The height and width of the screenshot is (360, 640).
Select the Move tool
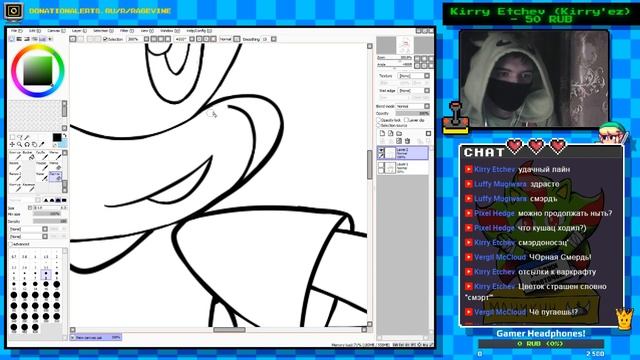pyautogui.click(x=12, y=144)
